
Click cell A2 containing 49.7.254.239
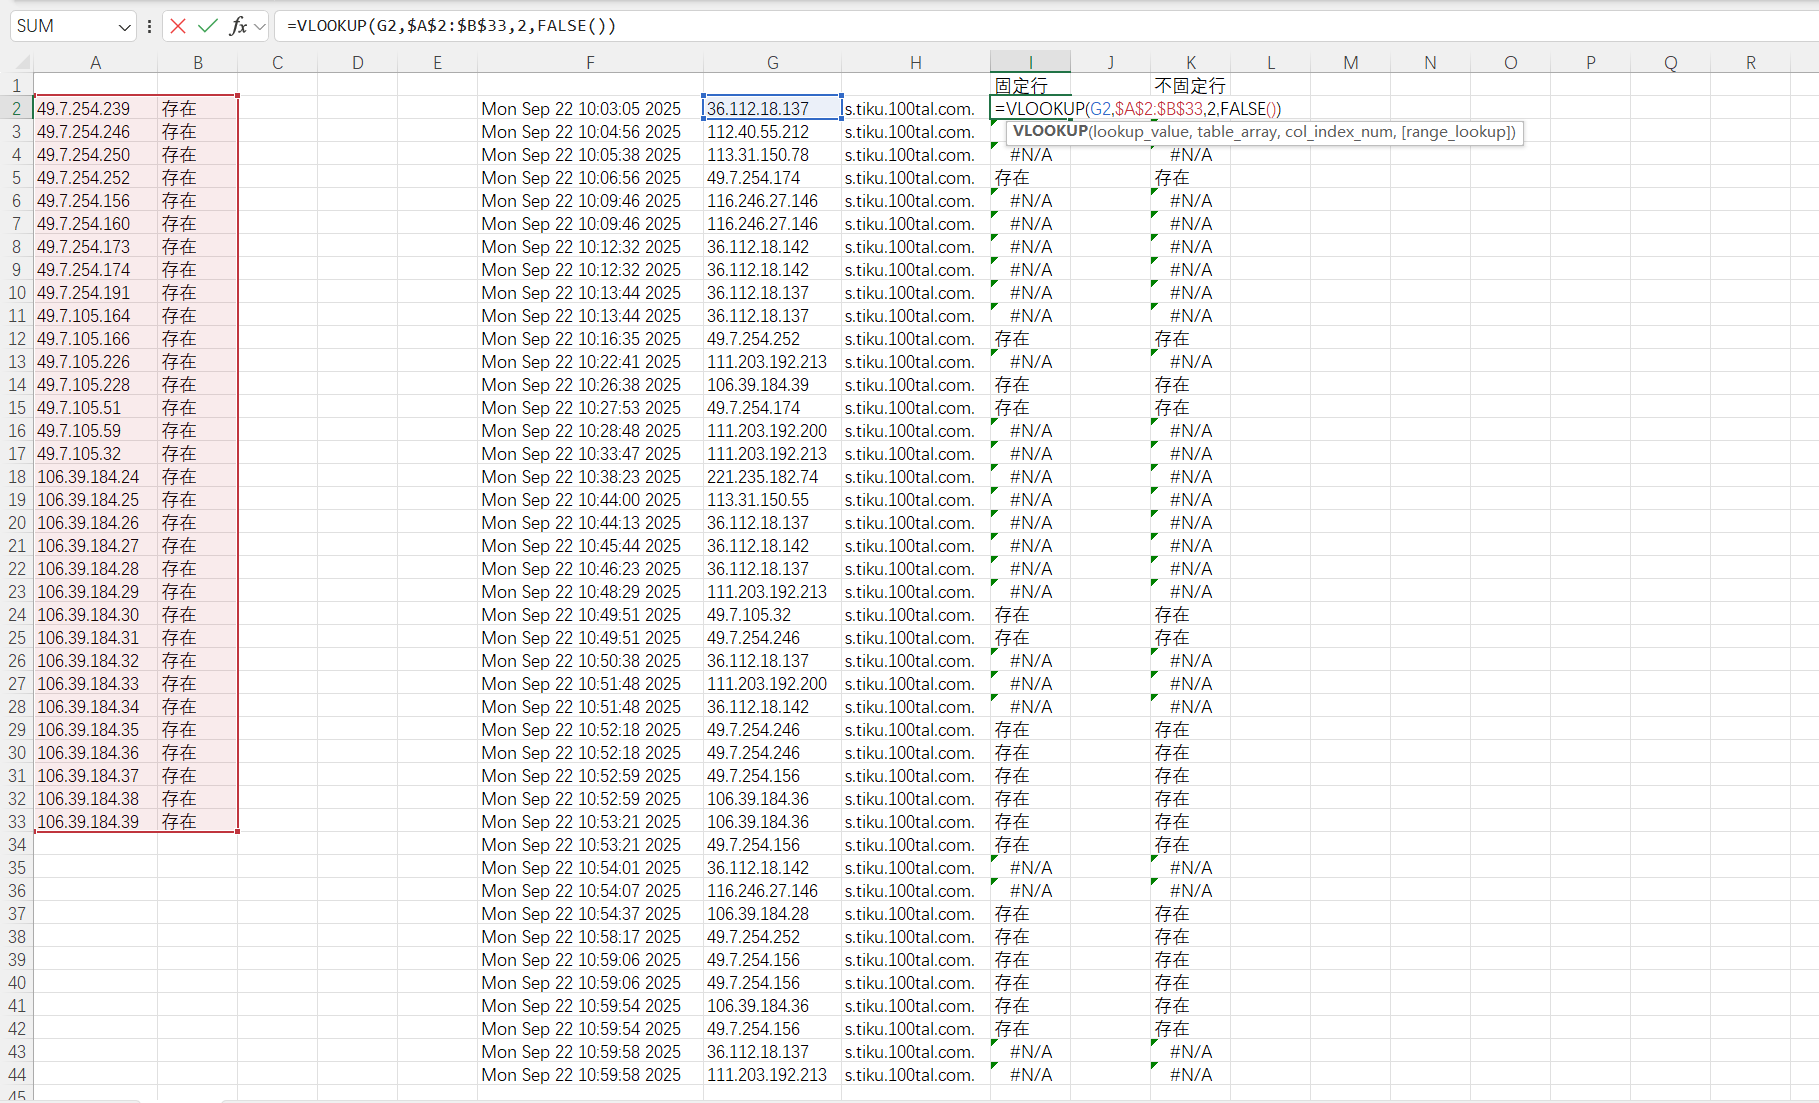(x=95, y=108)
